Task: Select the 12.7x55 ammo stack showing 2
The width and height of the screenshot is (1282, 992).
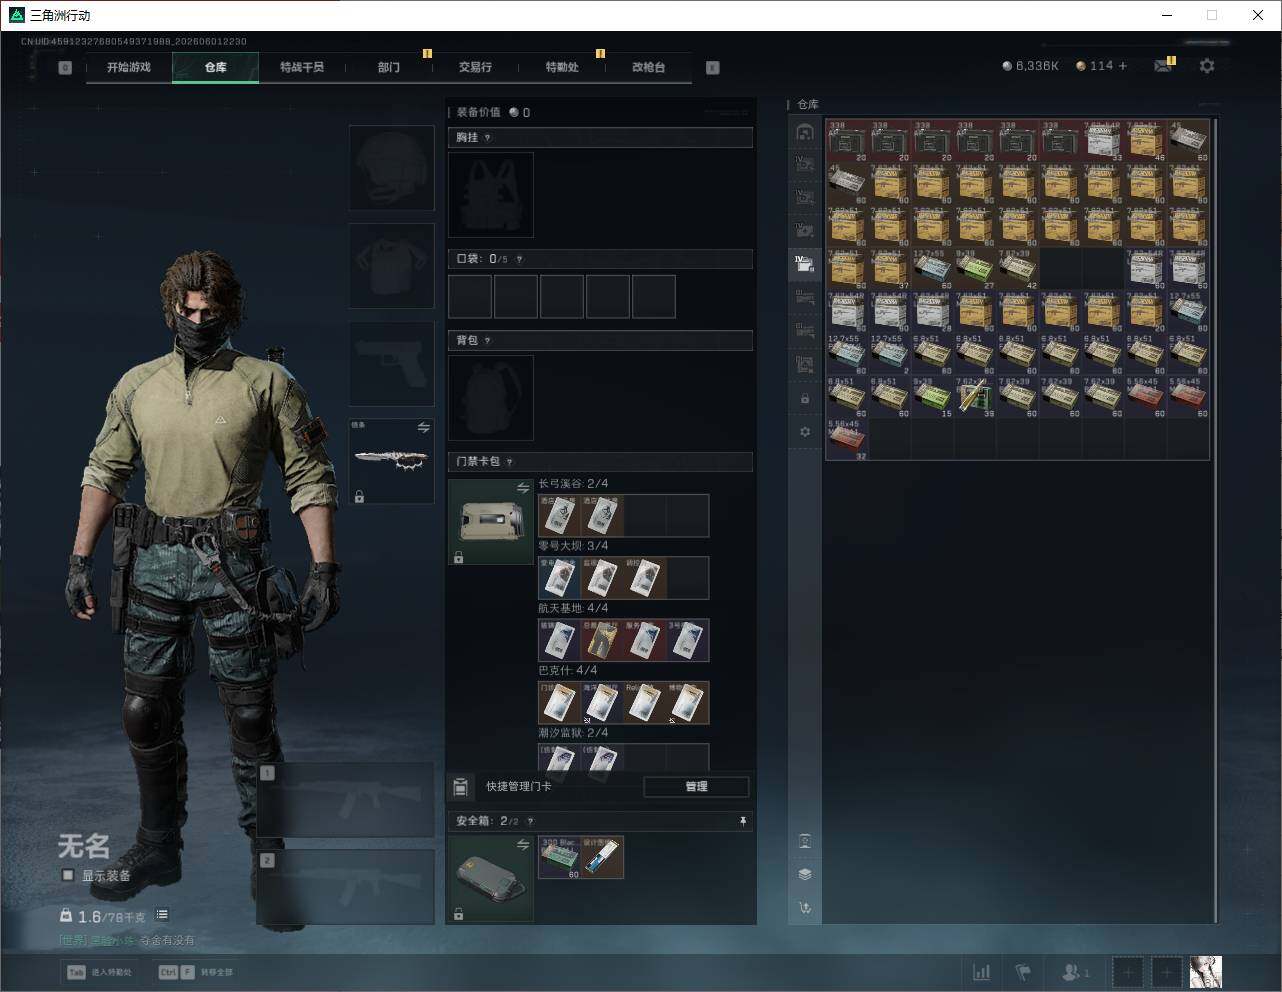Action: 890,354
